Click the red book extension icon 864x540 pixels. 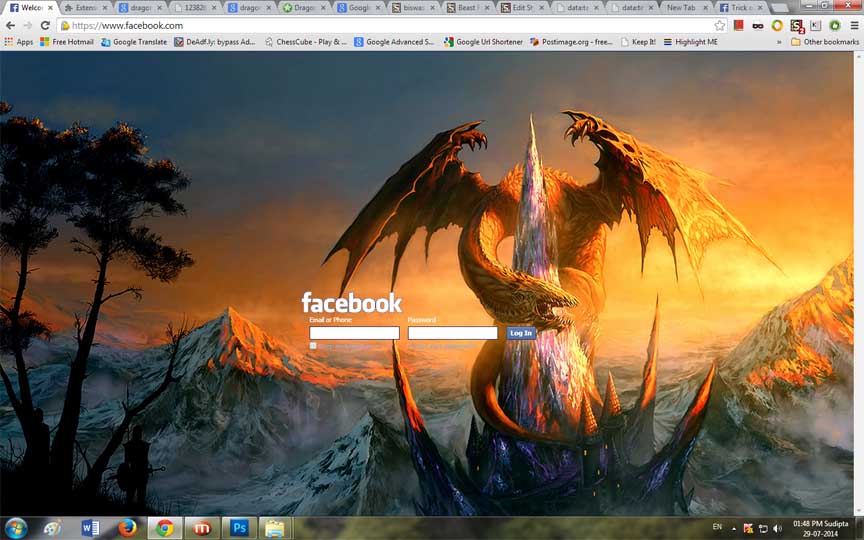[738, 25]
